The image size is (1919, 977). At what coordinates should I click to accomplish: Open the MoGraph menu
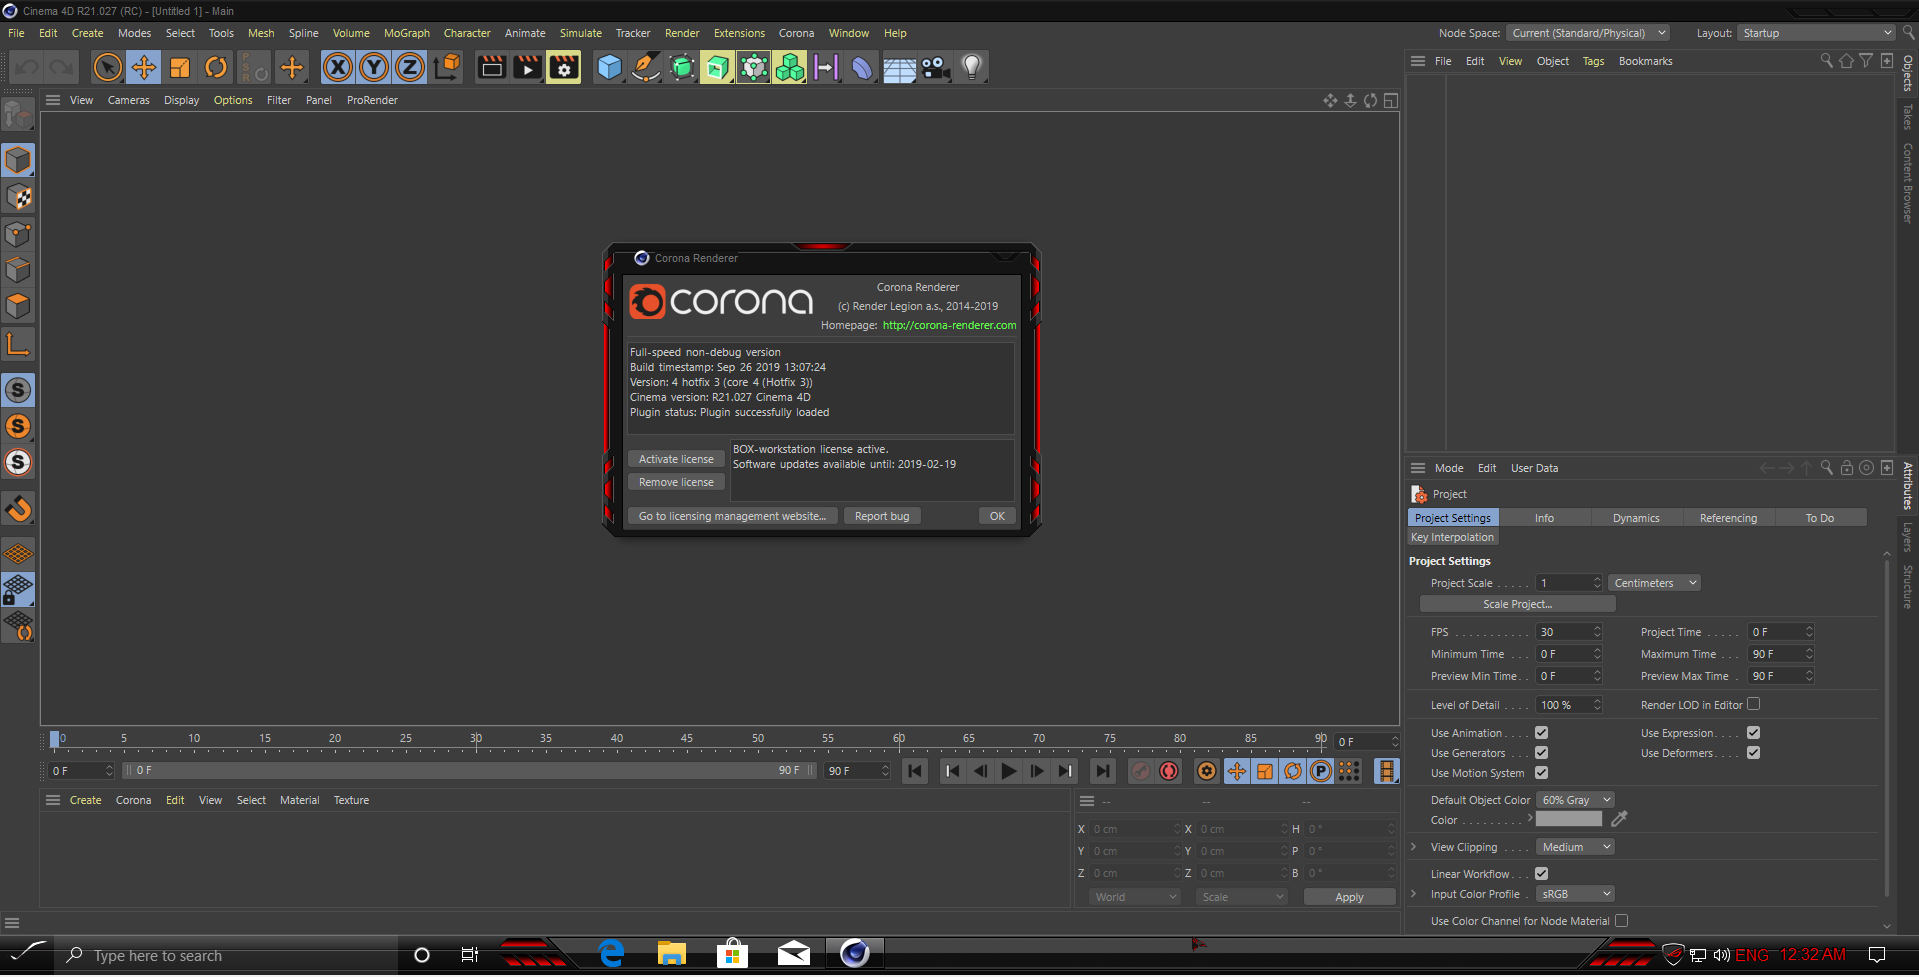[x=406, y=33]
